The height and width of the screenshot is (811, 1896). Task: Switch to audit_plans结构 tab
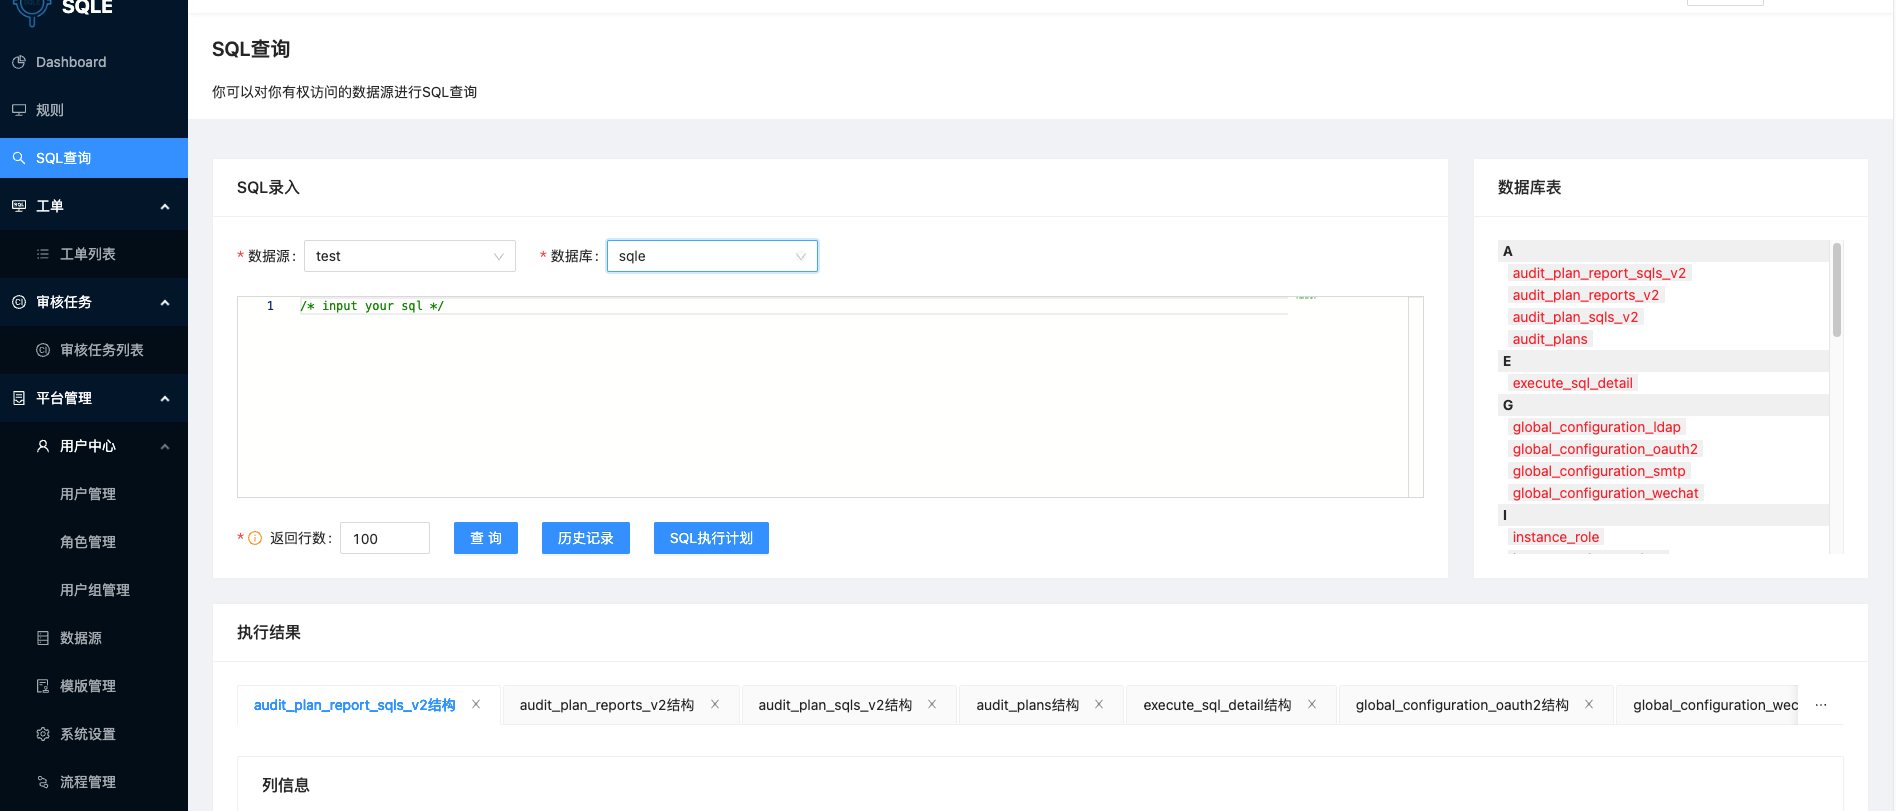coord(1028,705)
